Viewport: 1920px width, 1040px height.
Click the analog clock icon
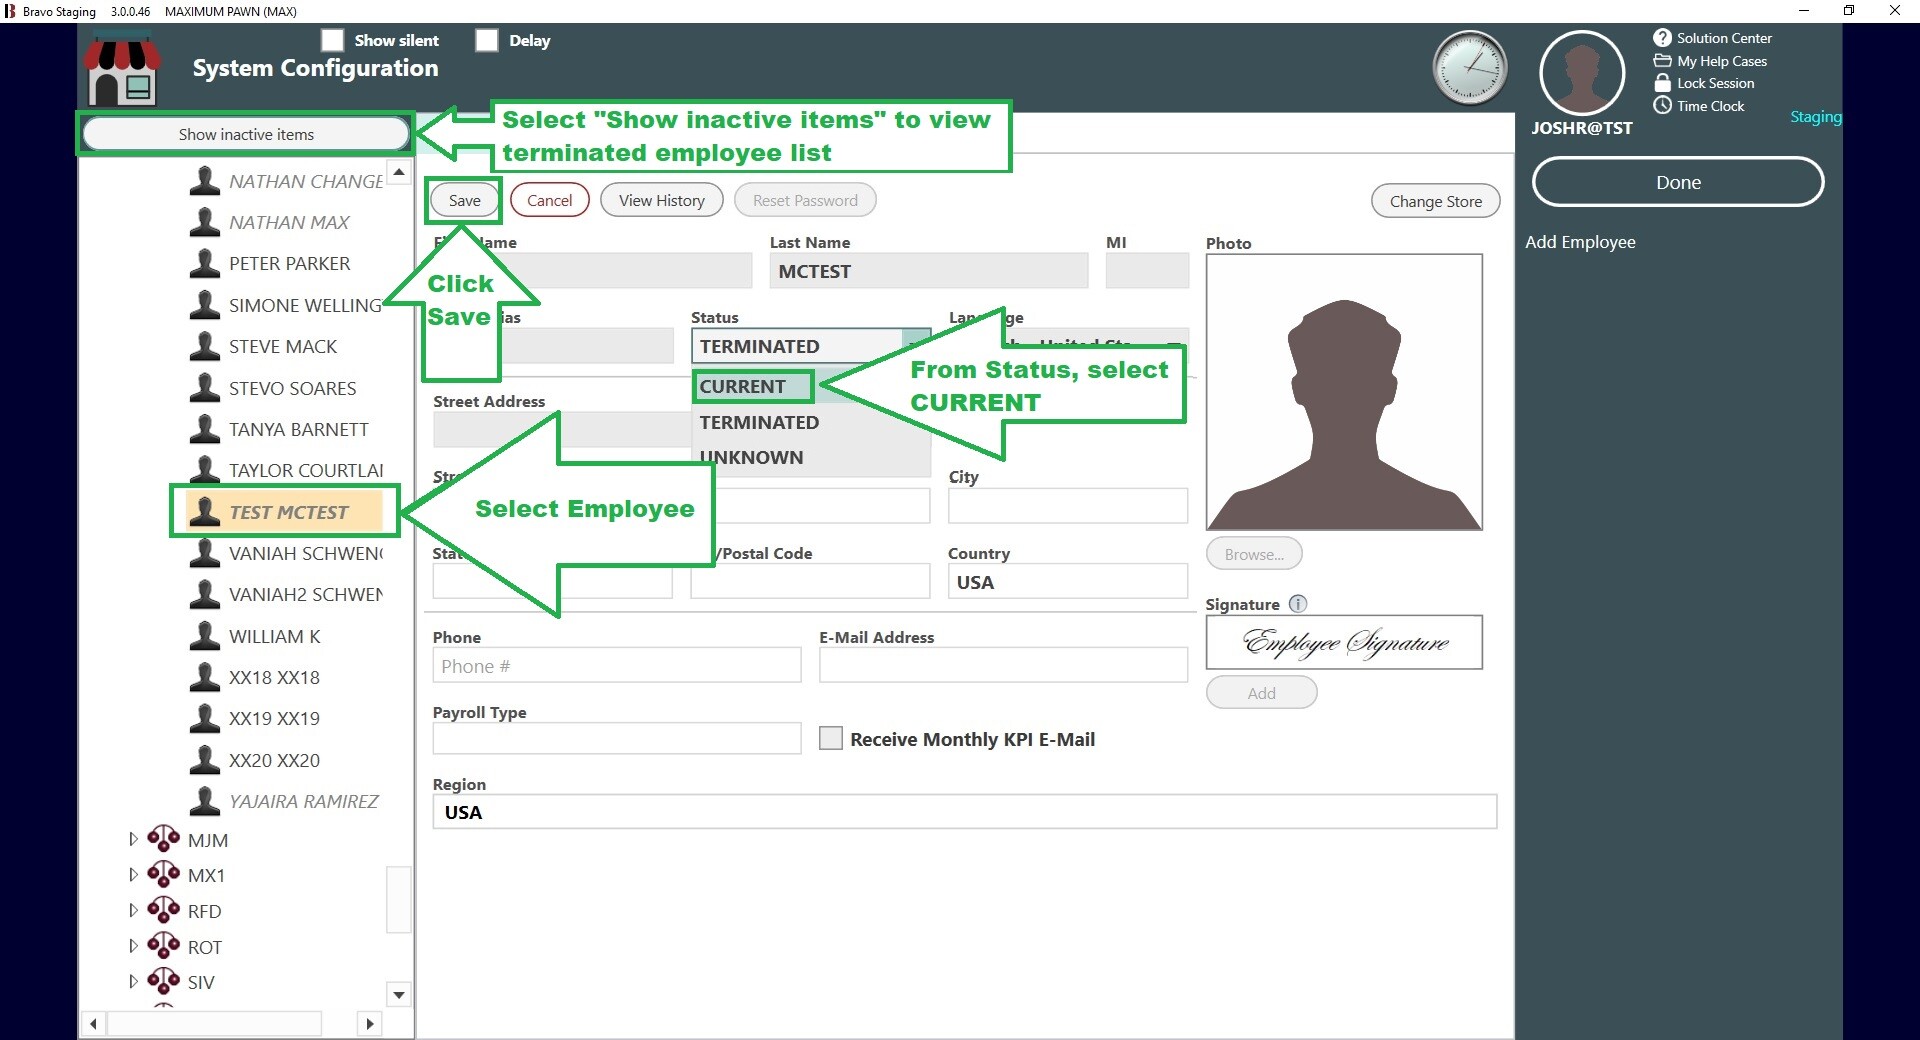tap(1469, 69)
